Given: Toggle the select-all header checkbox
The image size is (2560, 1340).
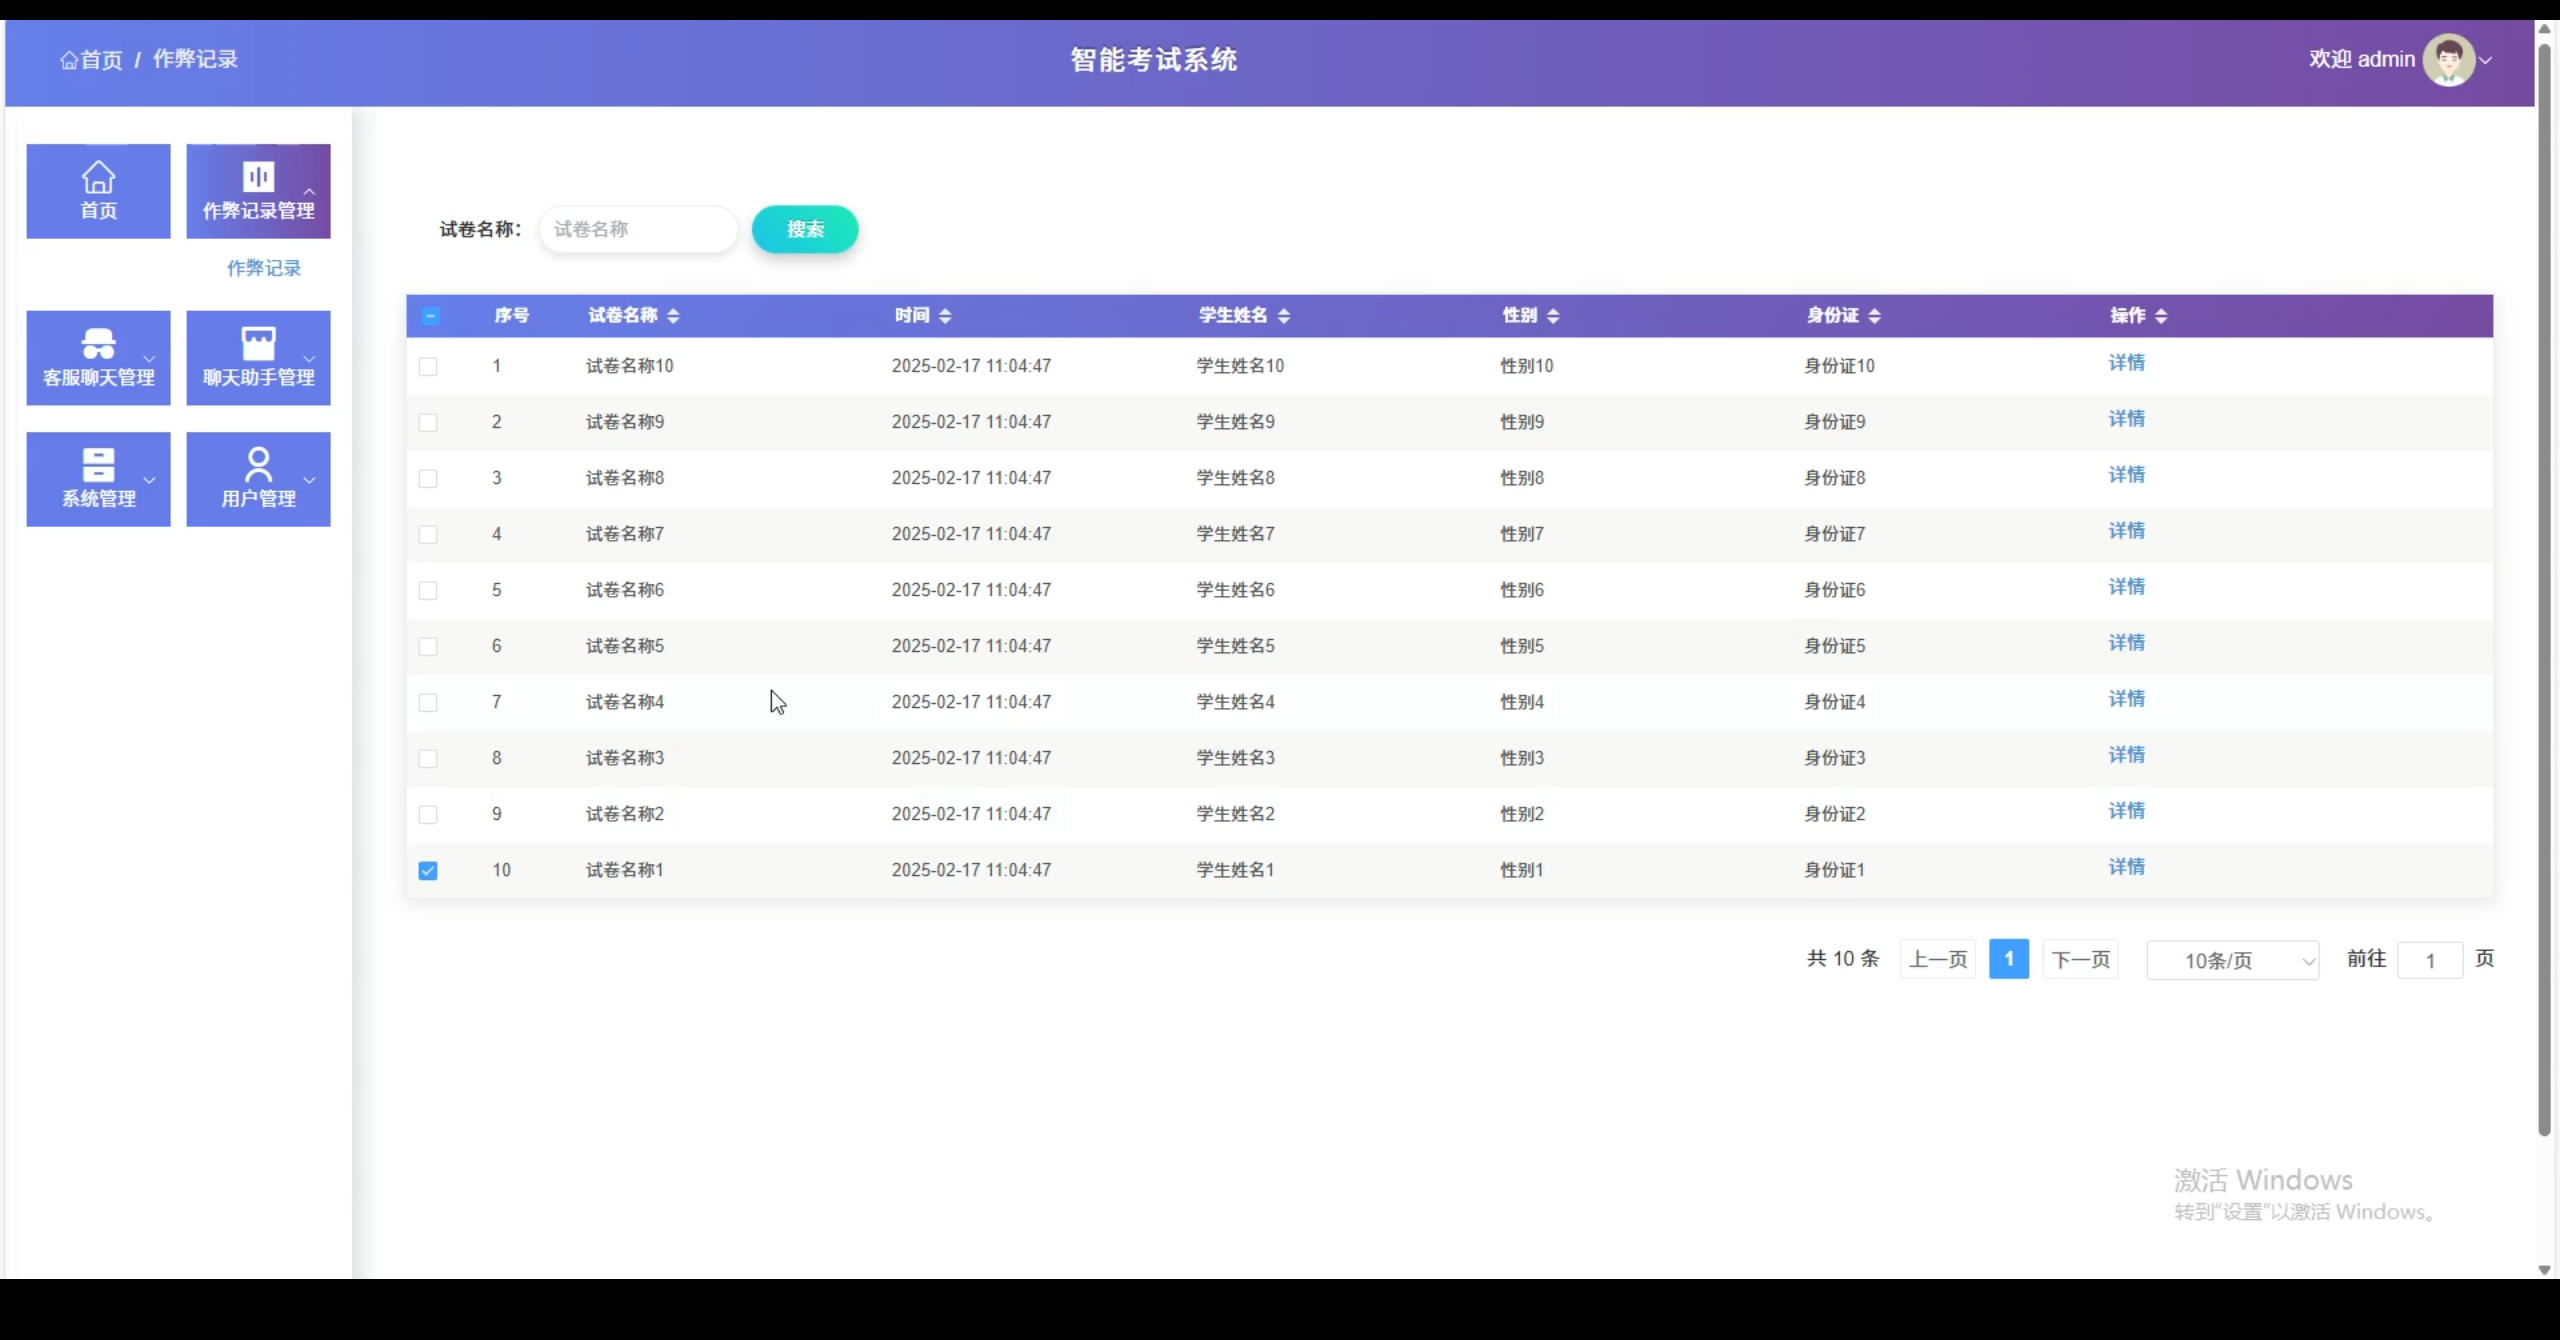Looking at the screenshot, I should click(430, 316).
